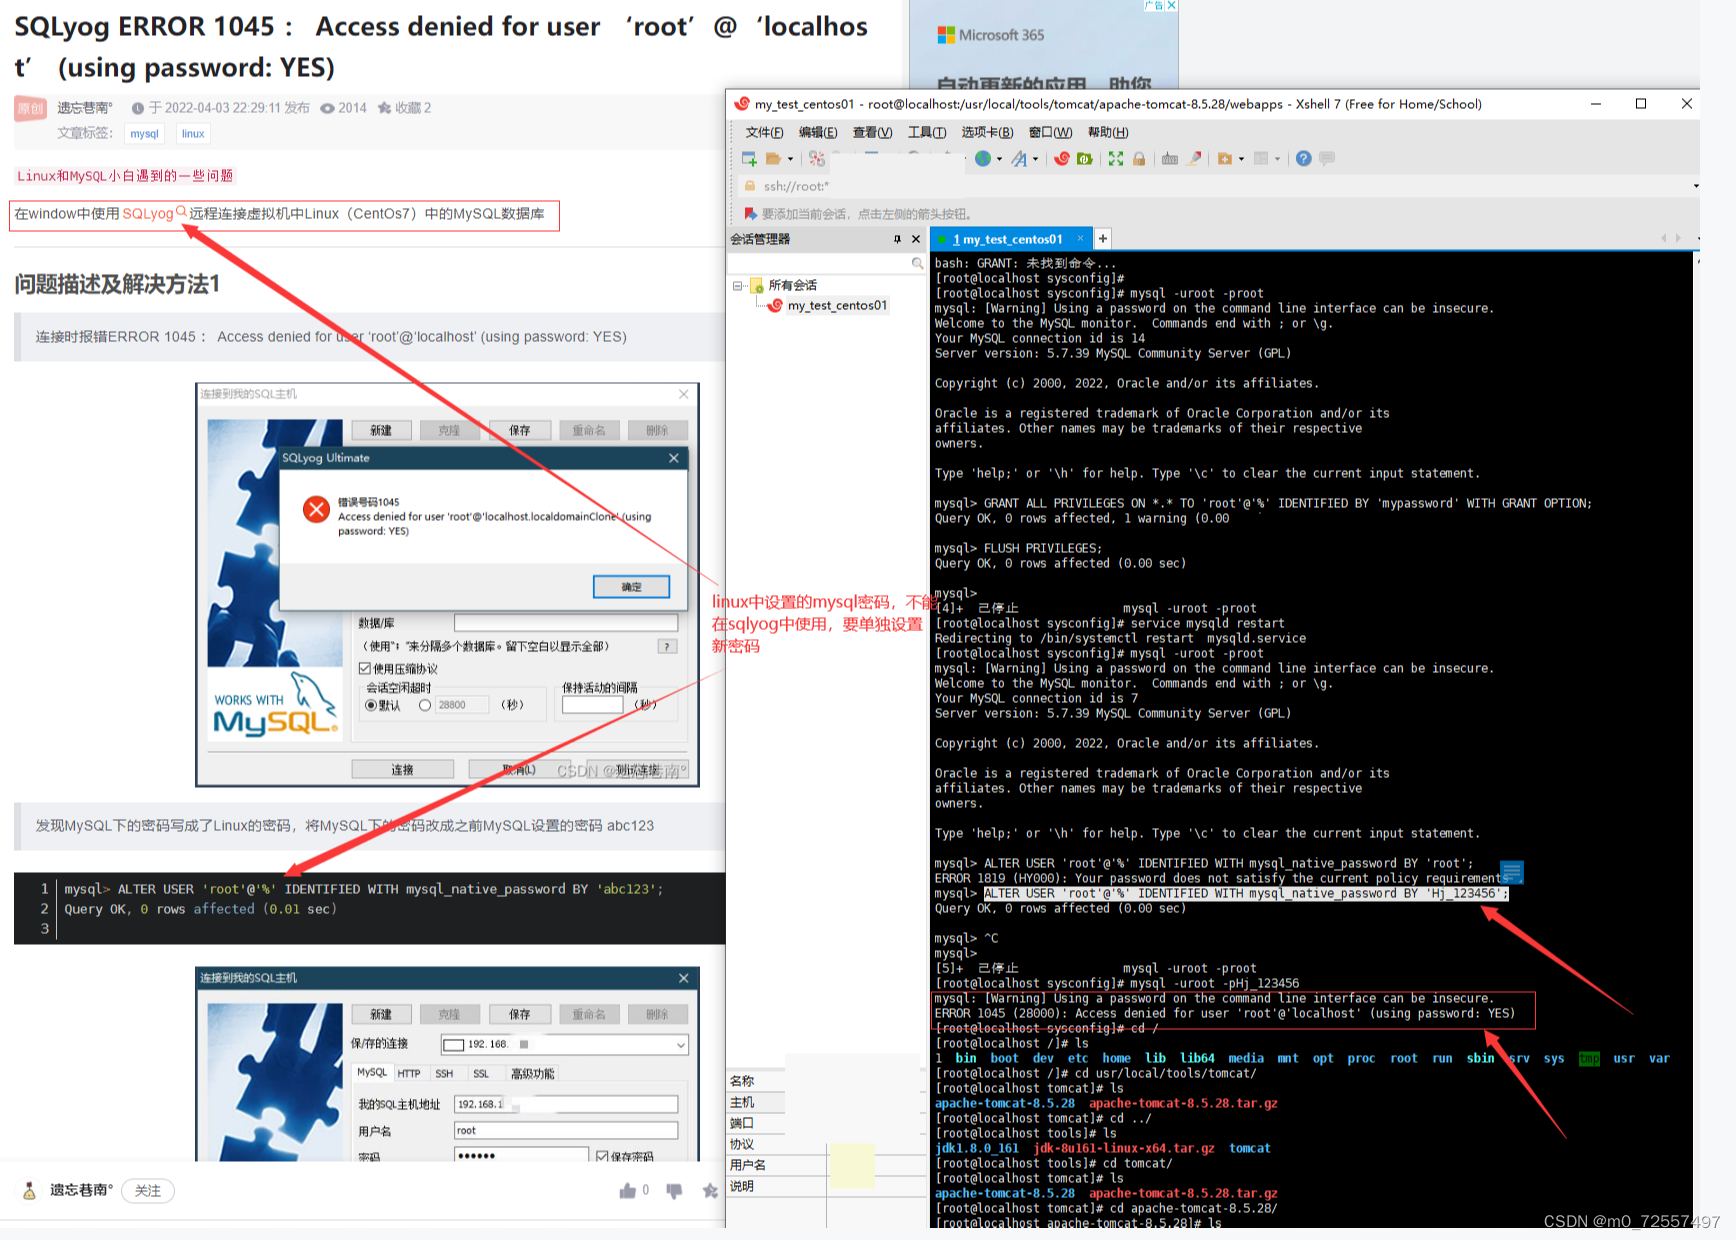Close the my_test_centos01 tab with its X
Viewport: 1736px width, 1240px height.
(x=1080, y=238)
